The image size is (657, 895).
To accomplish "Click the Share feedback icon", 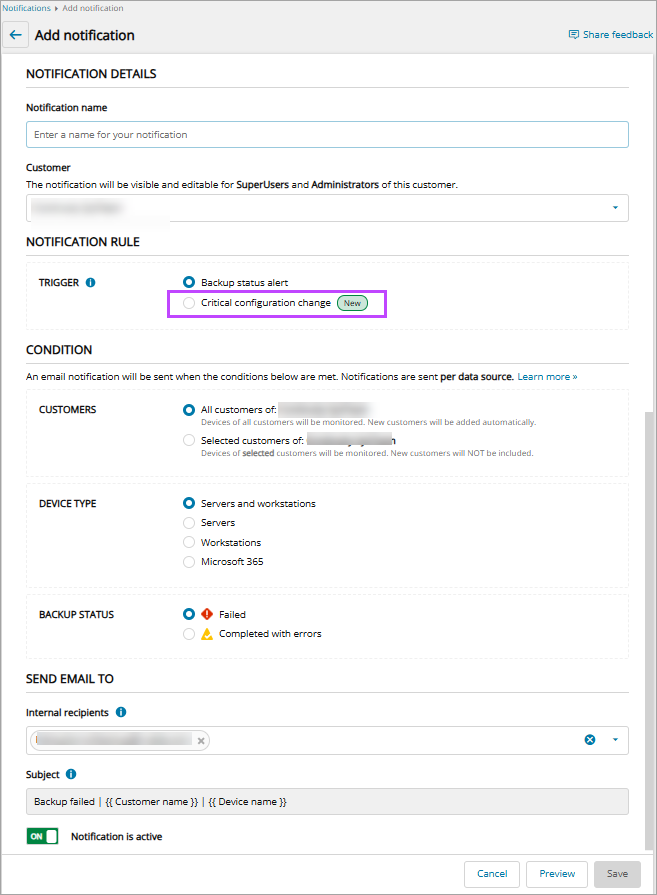I will (574, 35).
